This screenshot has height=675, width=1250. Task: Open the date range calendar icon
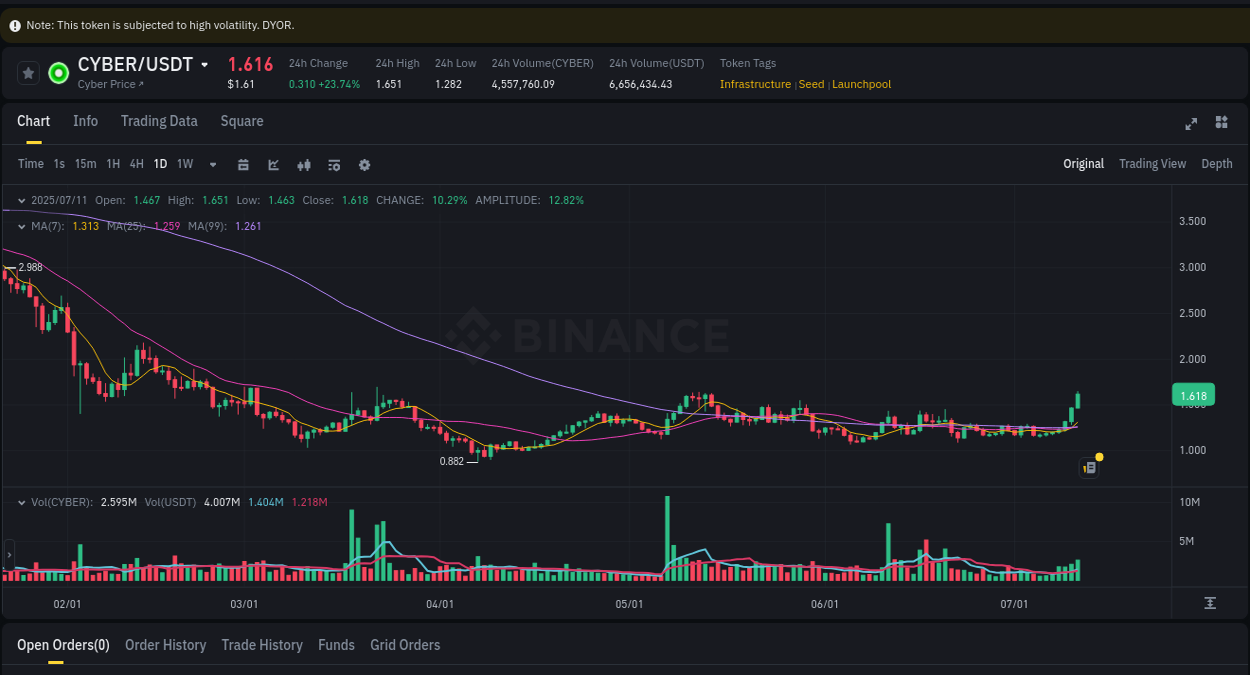pos(243,164)
